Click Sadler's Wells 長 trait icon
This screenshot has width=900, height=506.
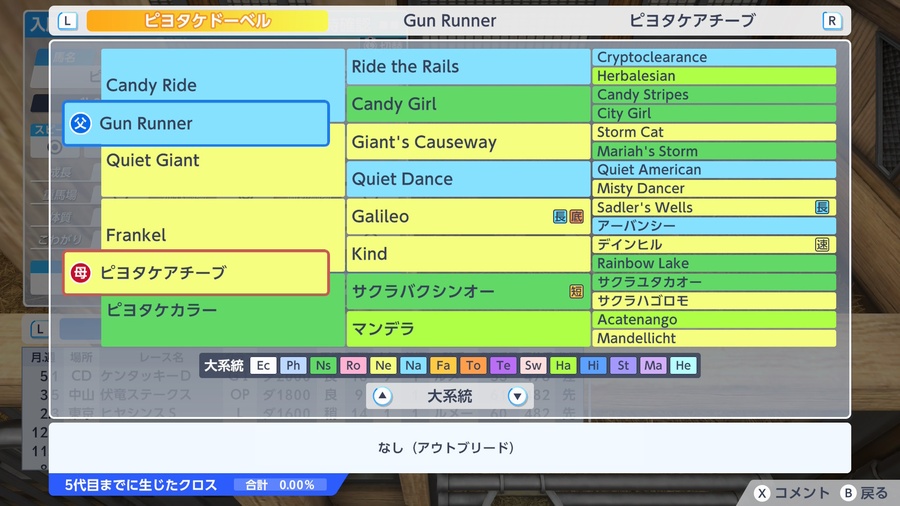coord(822,207)
